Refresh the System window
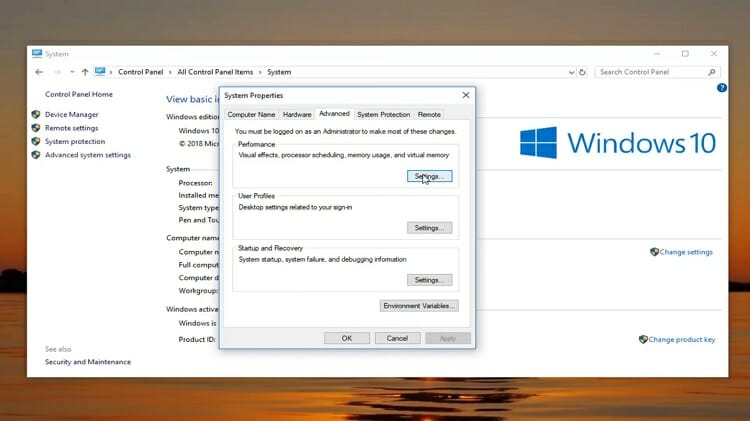 tap(582, 72)
